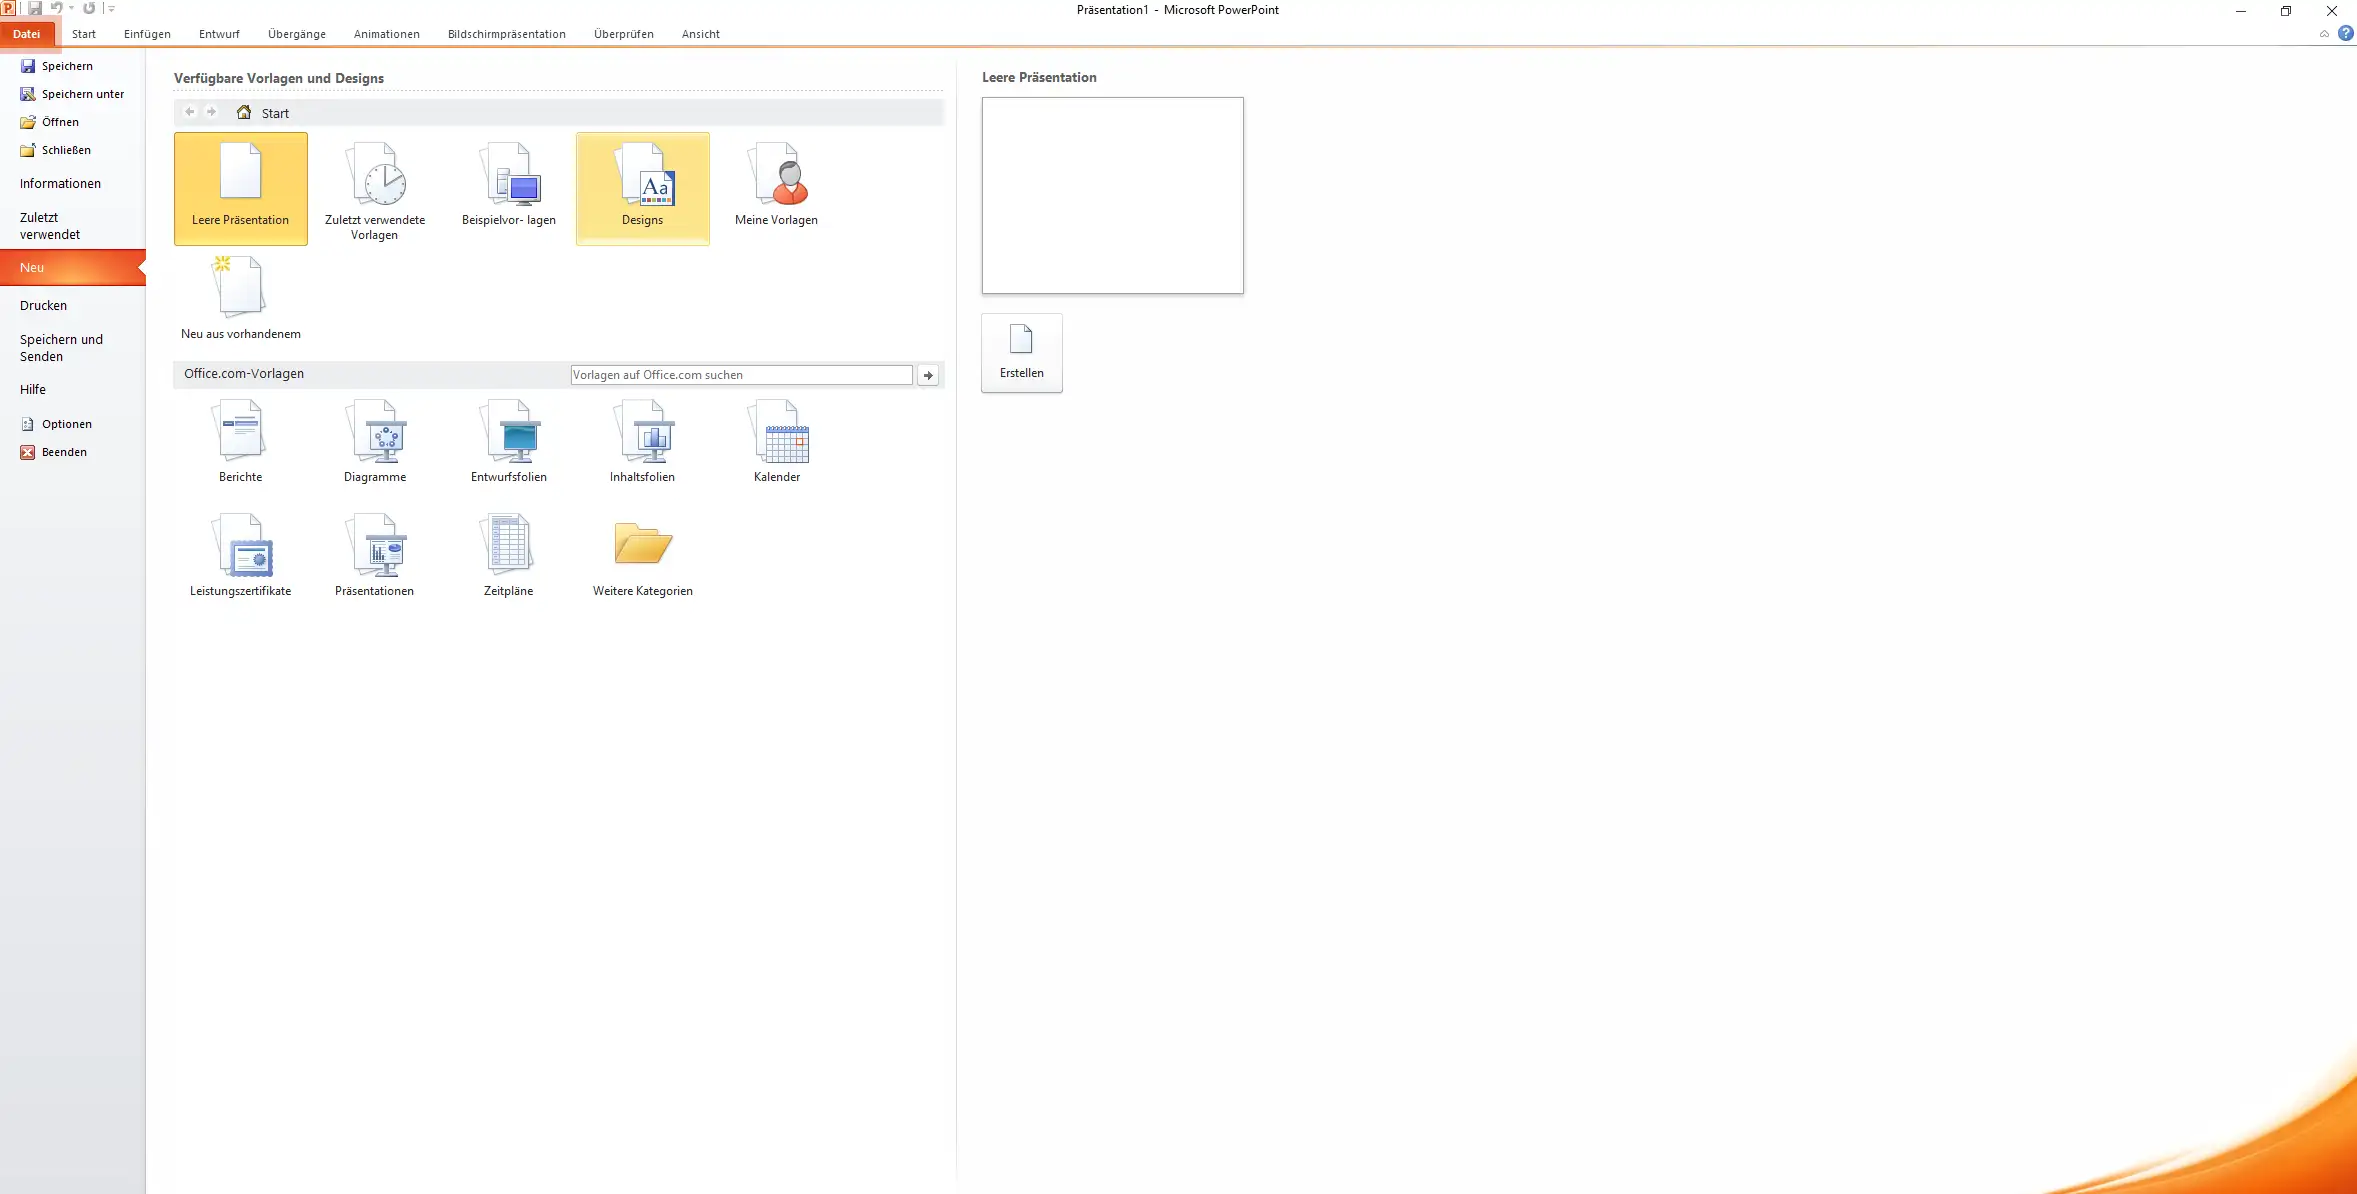Expand the quick access toolbar dropdown
The image size is (2357, 1194).
(x=111, y=9)
